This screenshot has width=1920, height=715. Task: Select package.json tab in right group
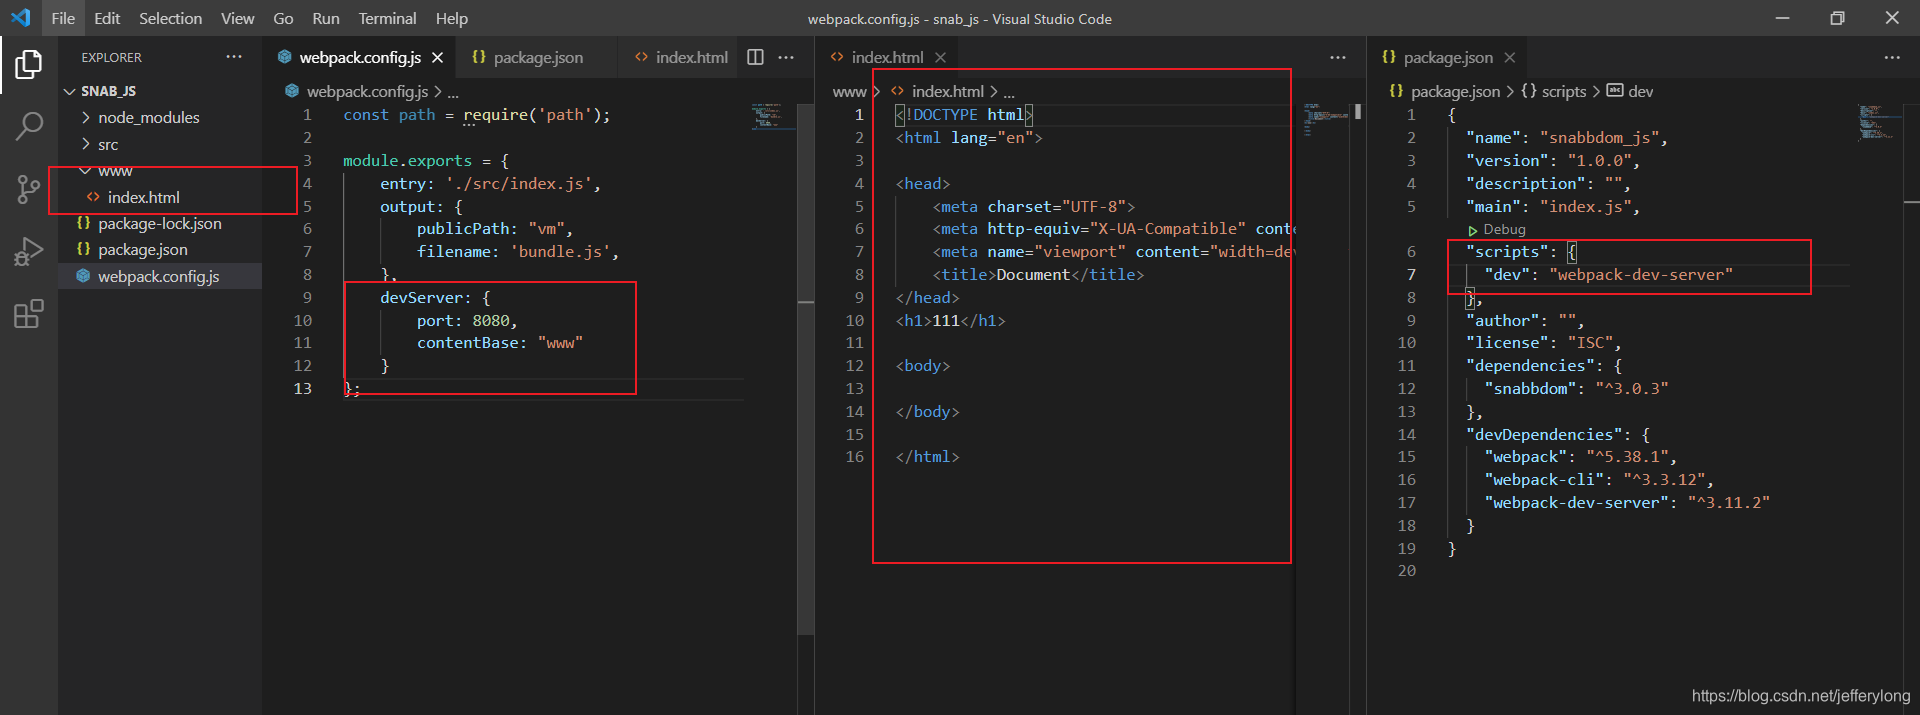click(1448, 58)
